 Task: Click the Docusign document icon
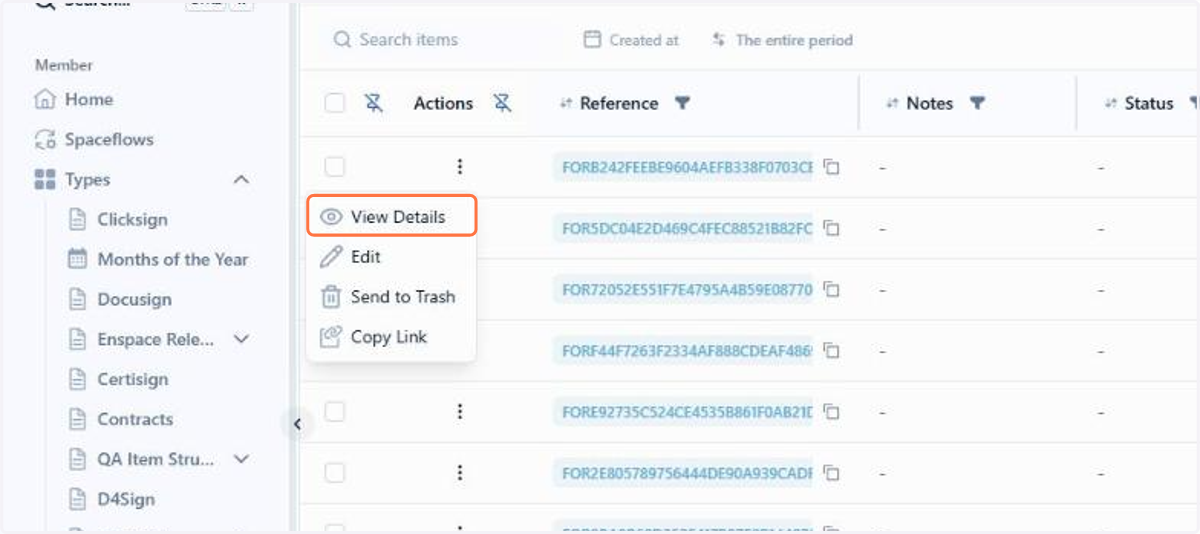[77, 299]
